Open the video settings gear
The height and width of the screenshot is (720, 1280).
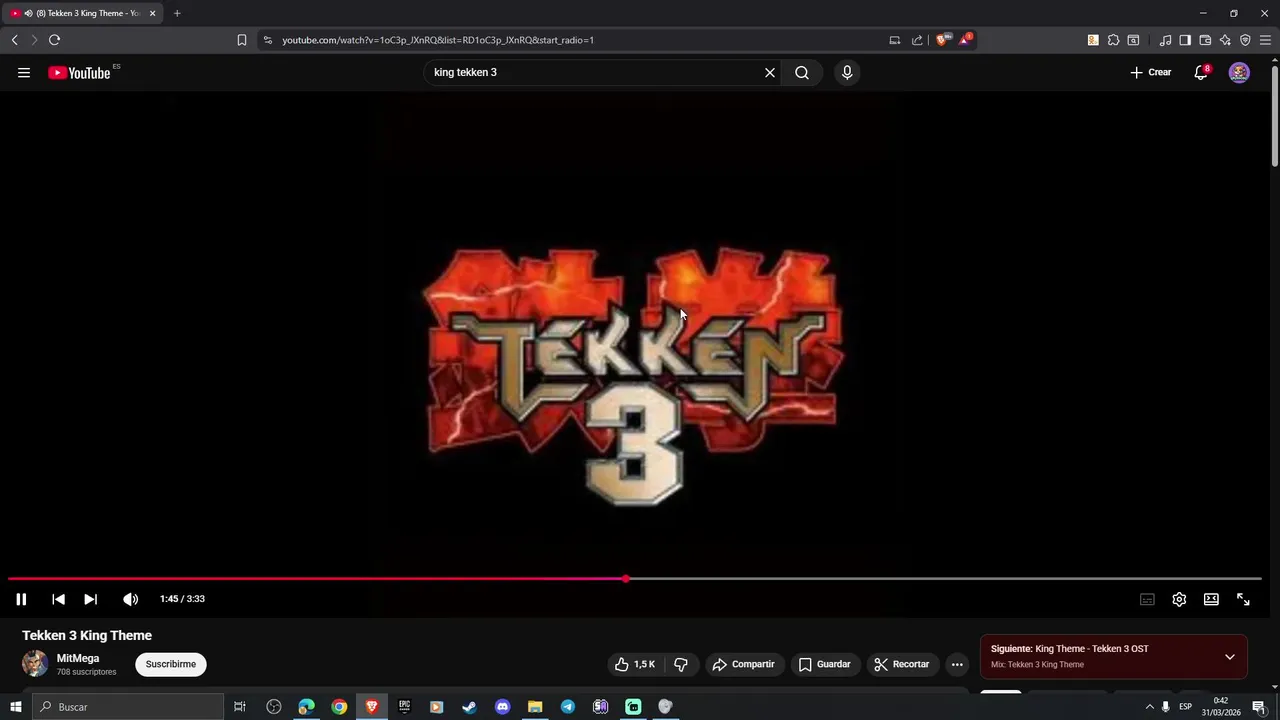(x=1179, y=599)
